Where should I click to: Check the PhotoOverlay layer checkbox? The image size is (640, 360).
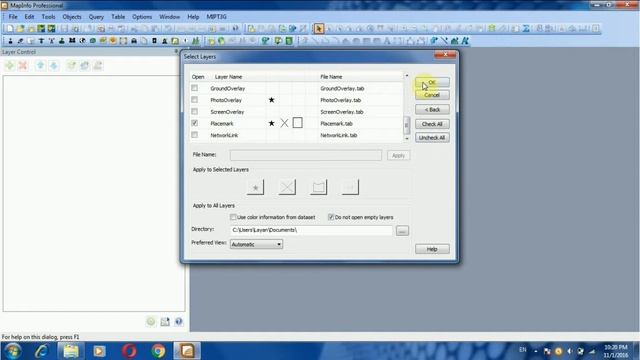(194, 100)
